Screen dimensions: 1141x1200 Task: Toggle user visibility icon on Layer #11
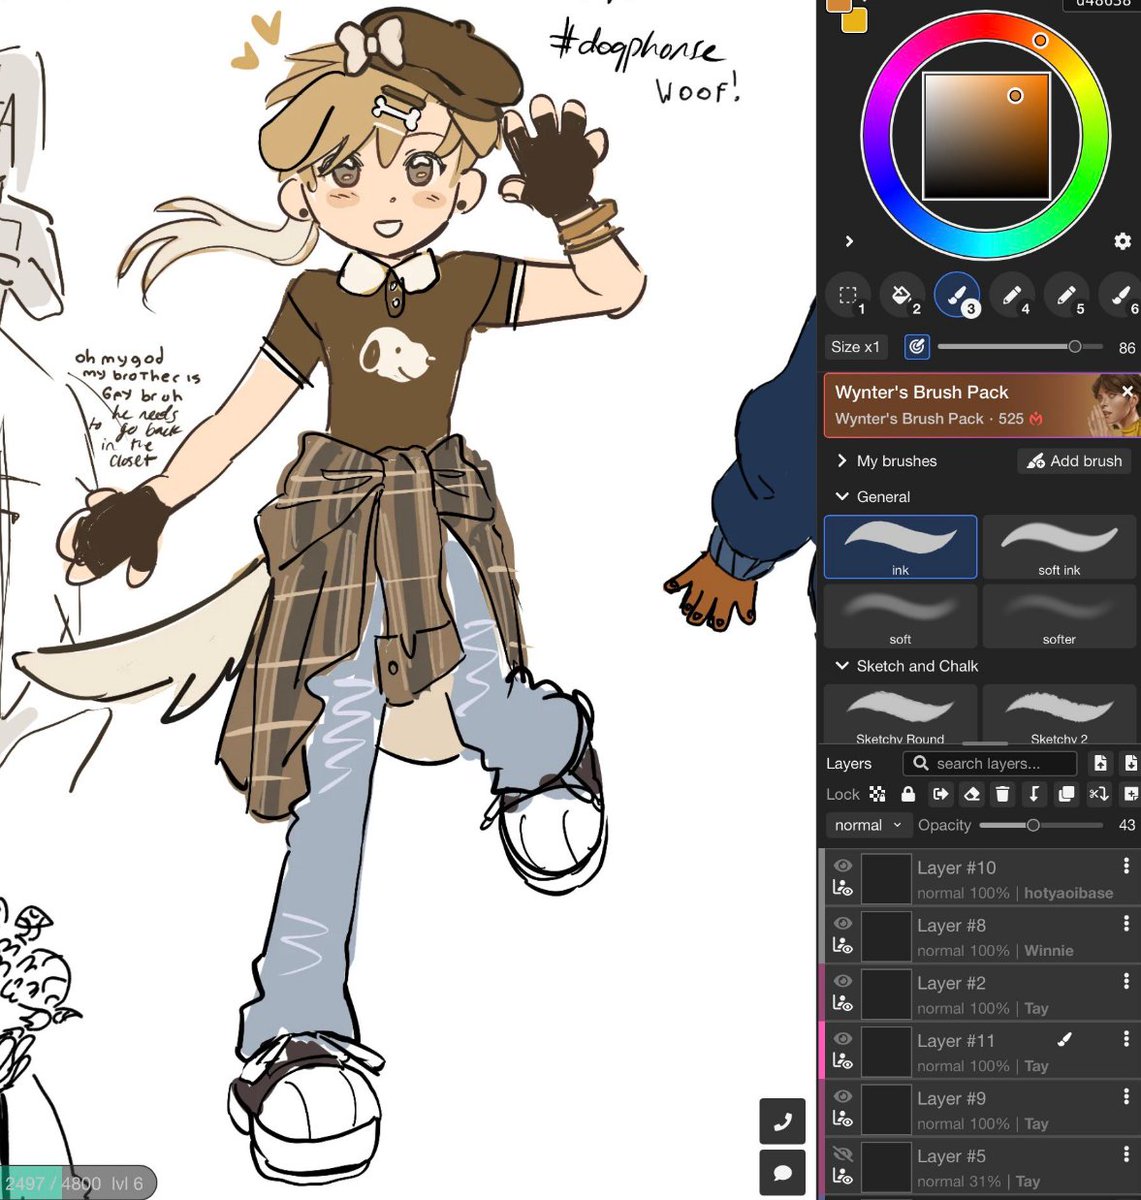(x=843, y=1061)
